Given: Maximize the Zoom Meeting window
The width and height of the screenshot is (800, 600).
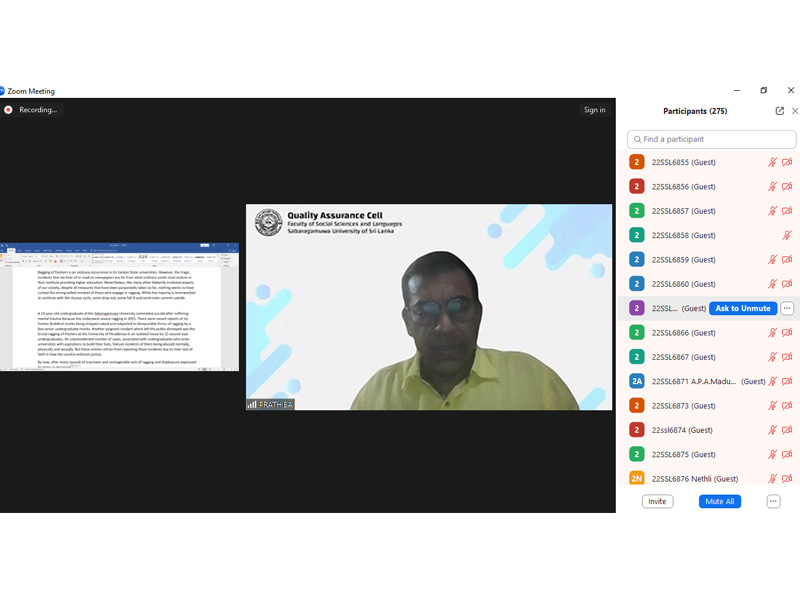Looking at the screenshot, I should coord(764,90).
